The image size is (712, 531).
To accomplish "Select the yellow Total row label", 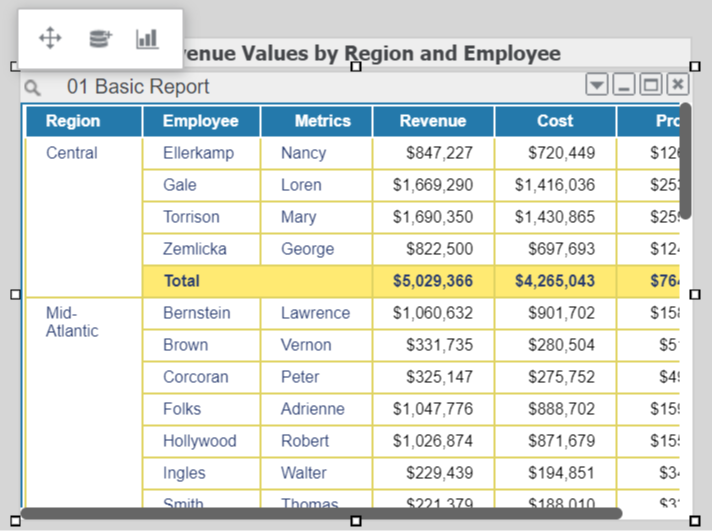I will [x=182, y=281].
